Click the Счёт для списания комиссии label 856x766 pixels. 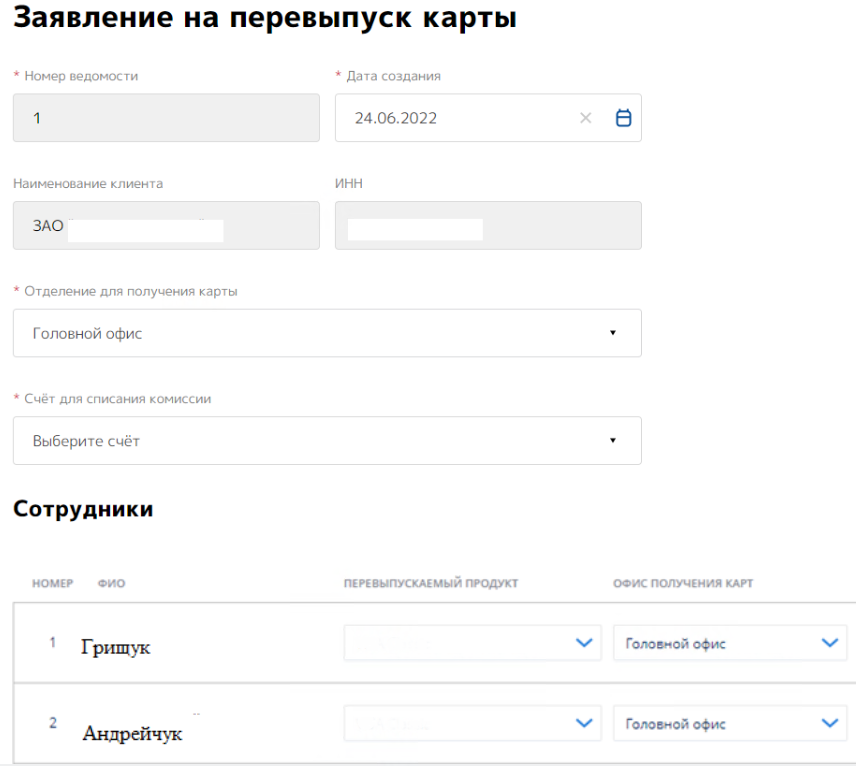(x=117, y=399)
